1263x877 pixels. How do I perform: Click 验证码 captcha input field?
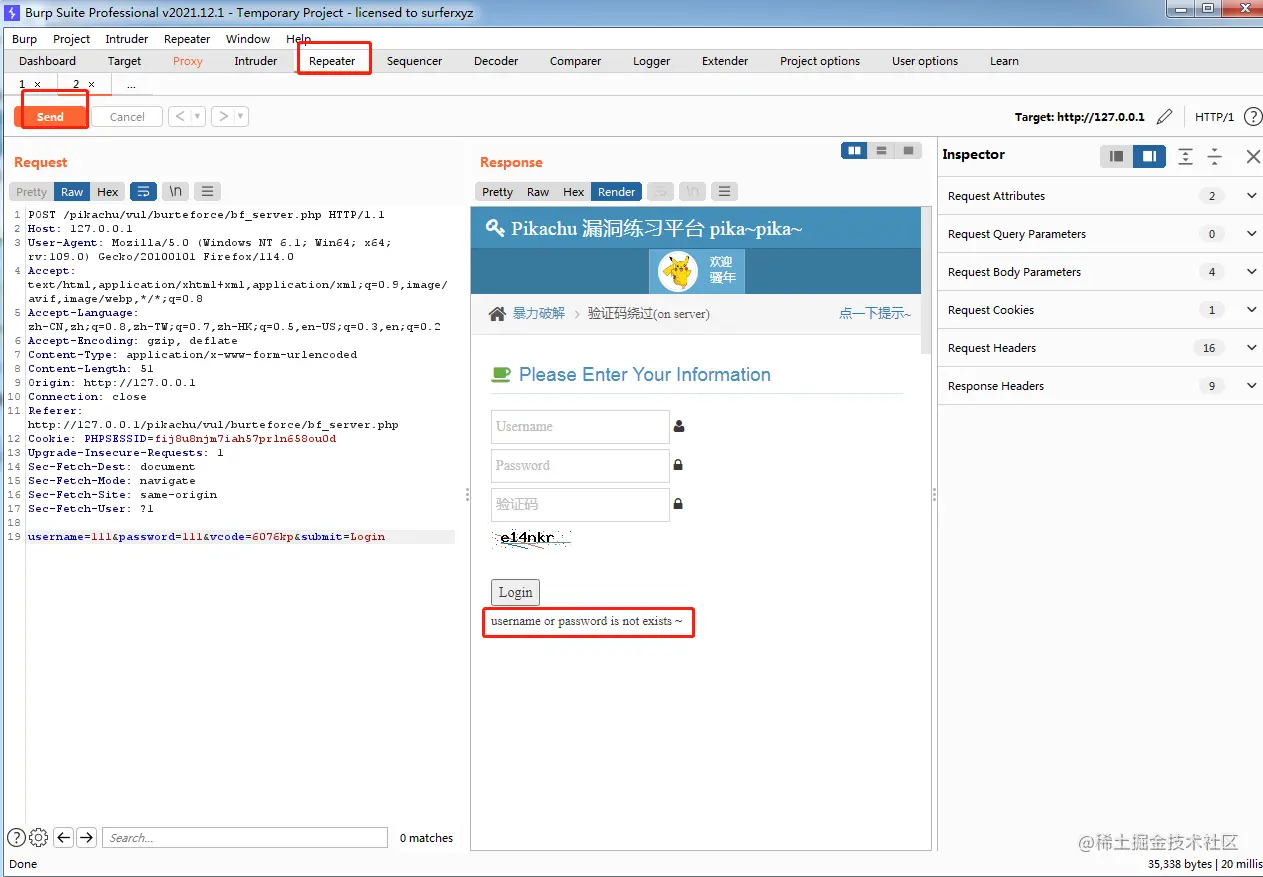click(580, 504)
